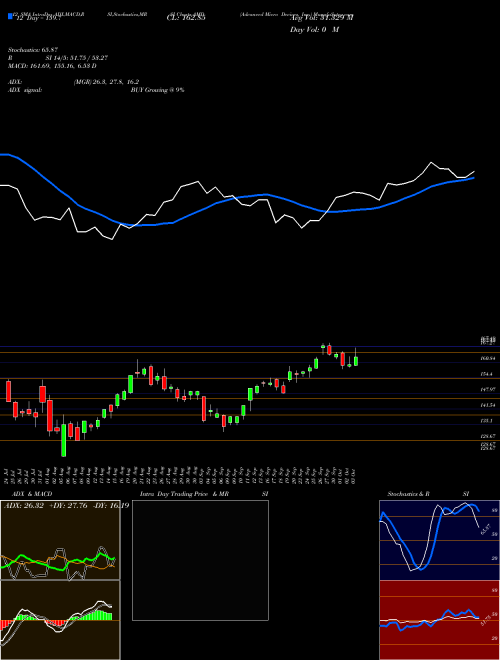
Task: Click the last green candlestick on the right
Action: [356, 361]
